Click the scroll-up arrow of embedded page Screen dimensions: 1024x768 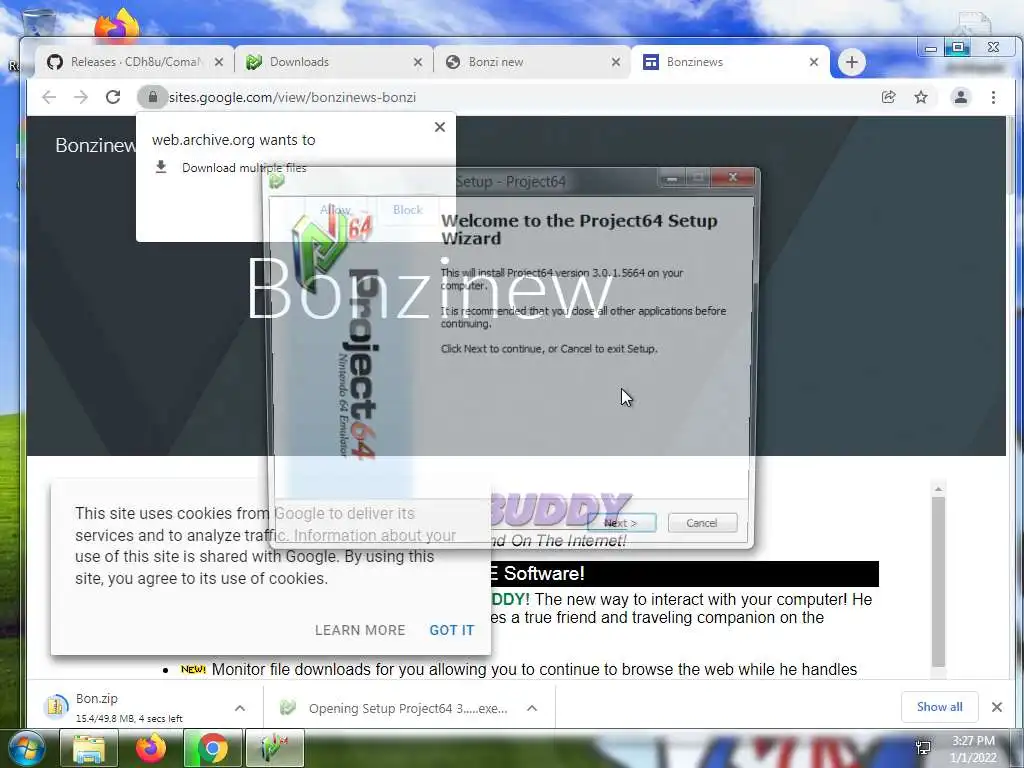pos(938,489)
